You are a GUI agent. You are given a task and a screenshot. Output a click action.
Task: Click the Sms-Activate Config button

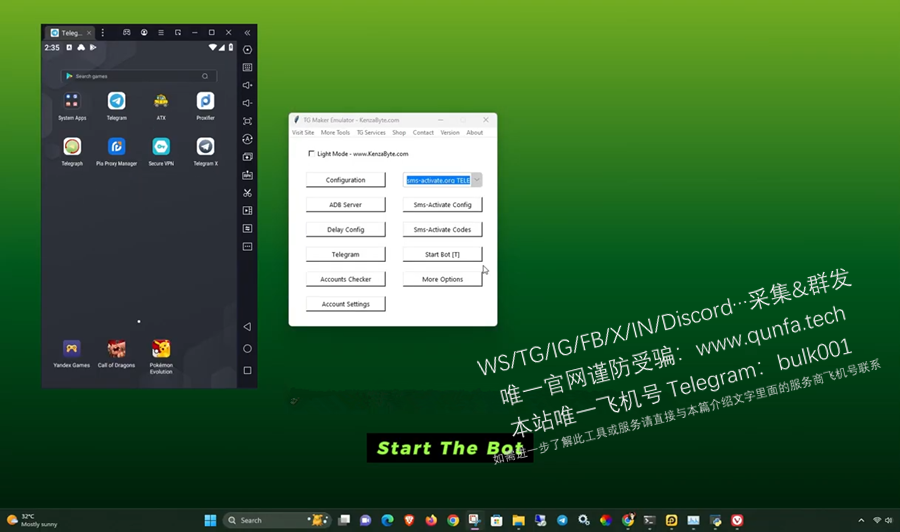[443, 205]
